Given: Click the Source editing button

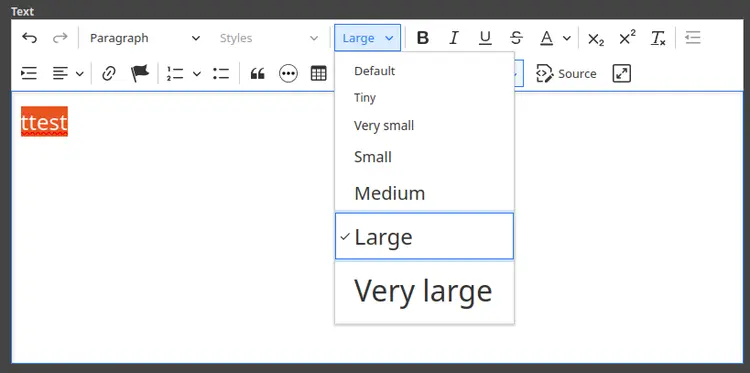Looking at the screenshot, I should tap(566, 74).
